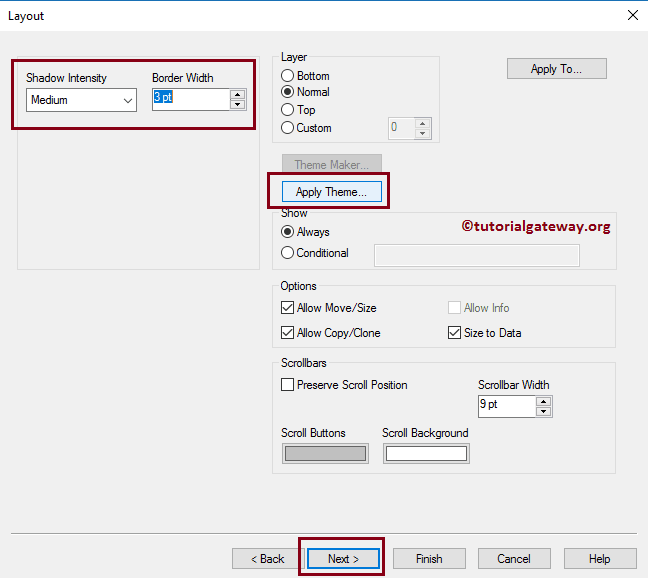Image resolution: width=648 pixels, height=578 pixels.
Task: Click the Theme Maker... button
Action: point(331,164)
